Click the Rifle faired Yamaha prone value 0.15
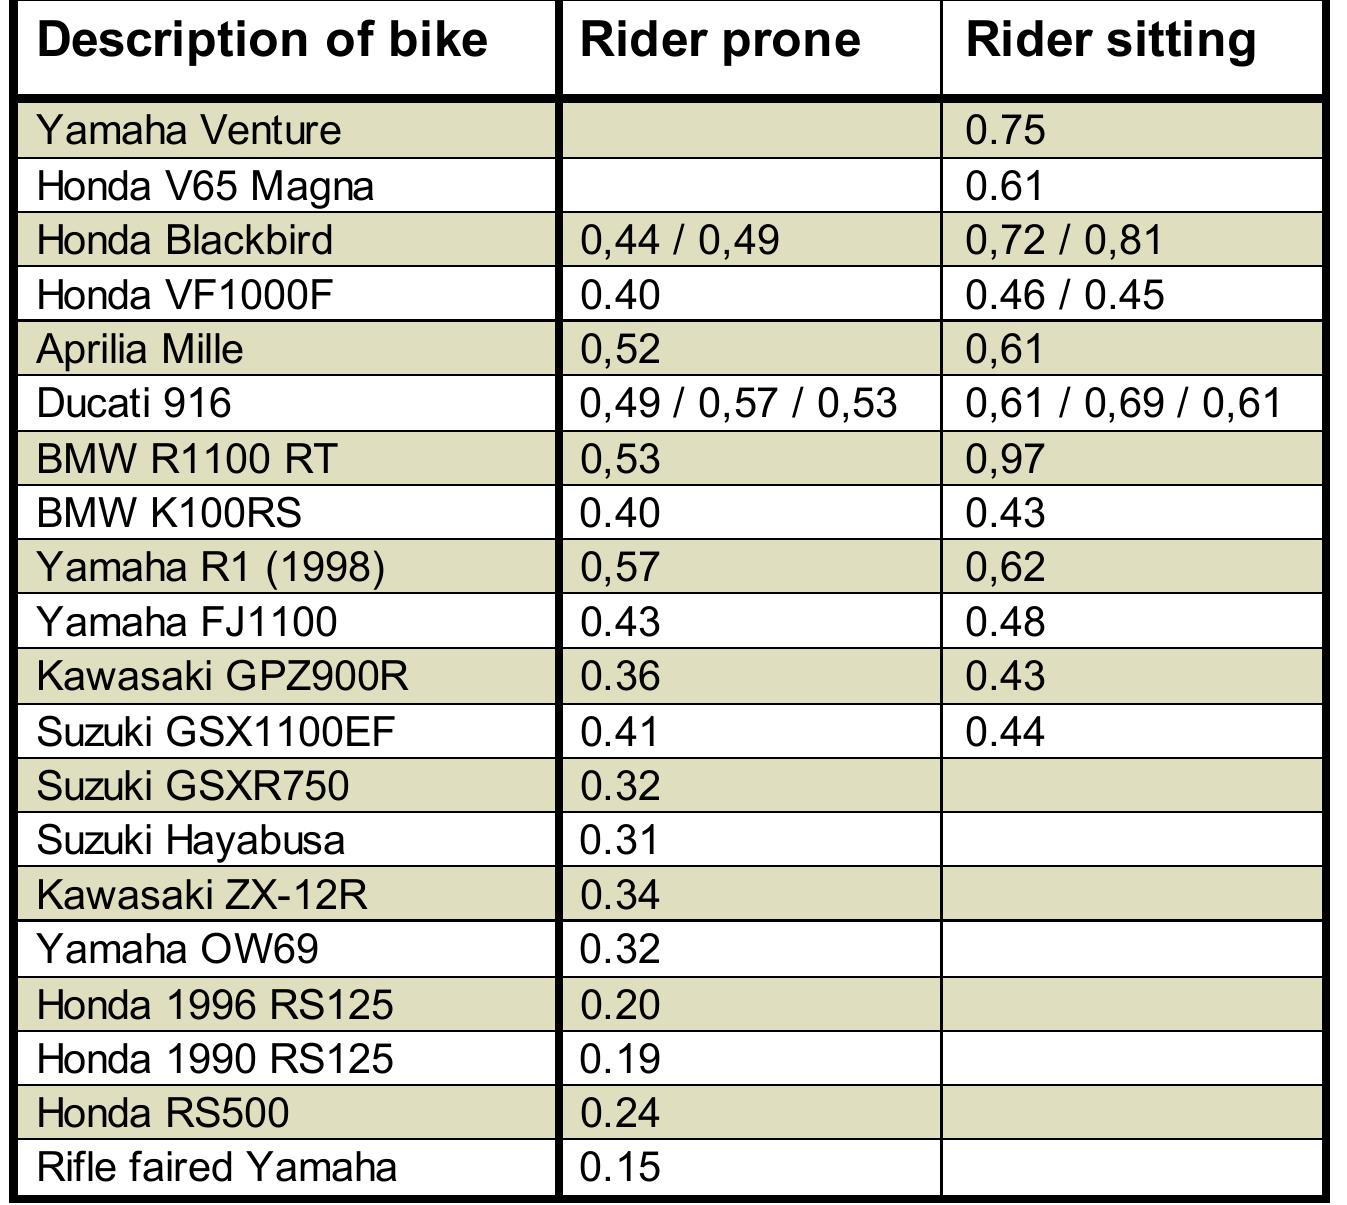 (620, 1167)
